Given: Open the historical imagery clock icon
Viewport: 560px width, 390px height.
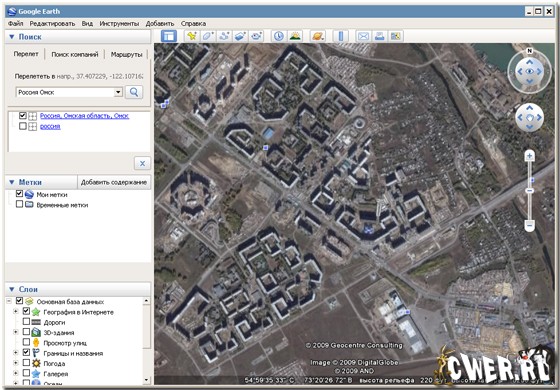Looking at the screenshot, I should (279, 36).
